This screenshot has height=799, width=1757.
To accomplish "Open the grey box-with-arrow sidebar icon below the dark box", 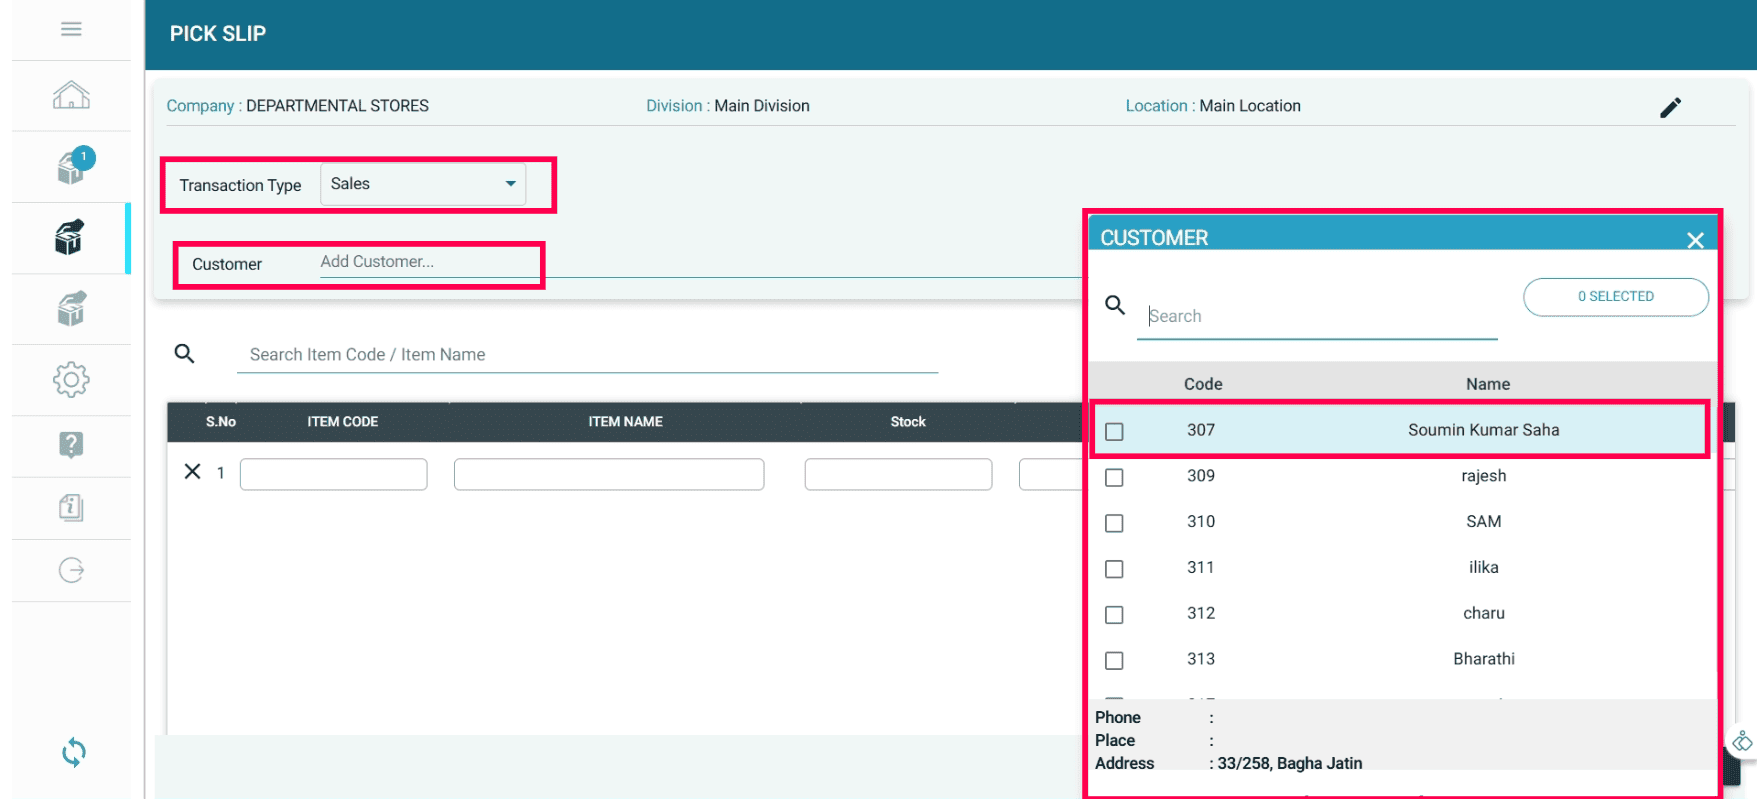I will (71, 309).
